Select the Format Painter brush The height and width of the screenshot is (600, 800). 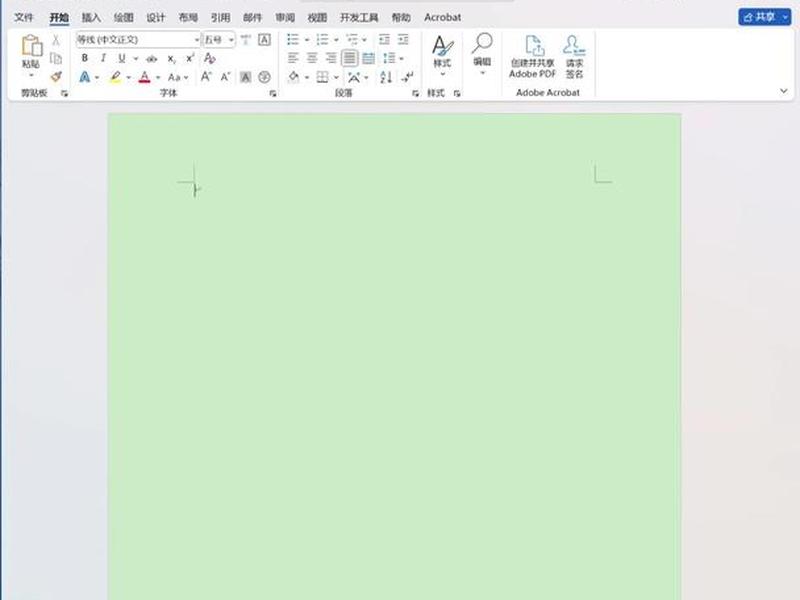tap(56, 77)
